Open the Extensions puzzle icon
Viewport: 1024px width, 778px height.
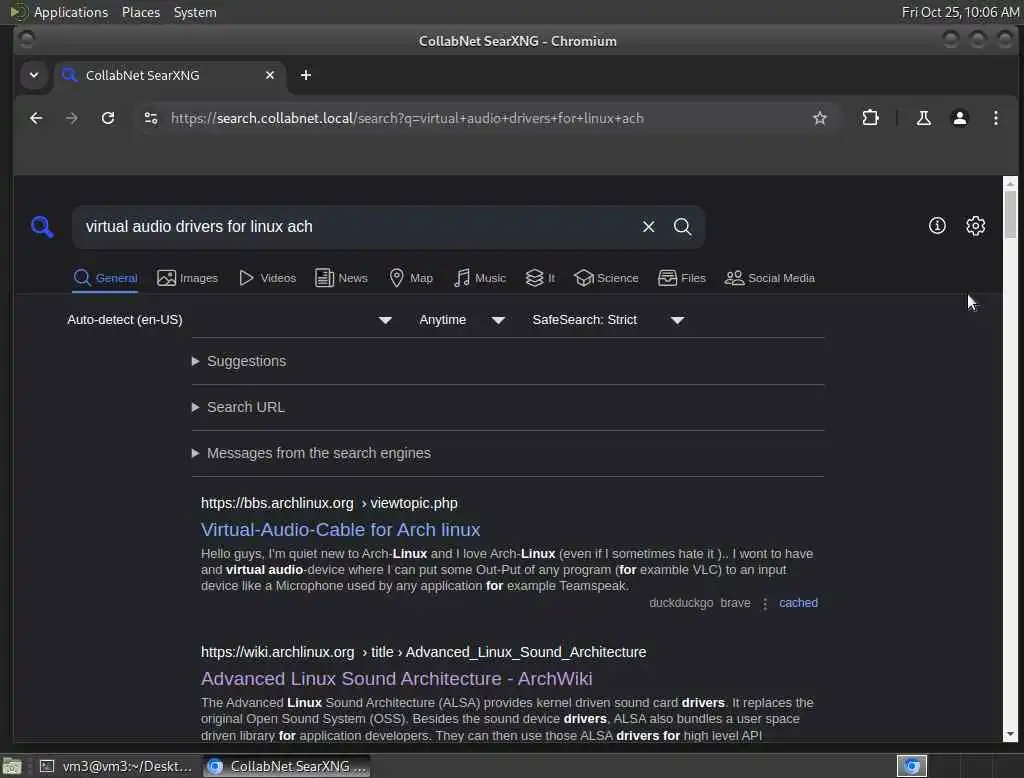tap(870, 118)
